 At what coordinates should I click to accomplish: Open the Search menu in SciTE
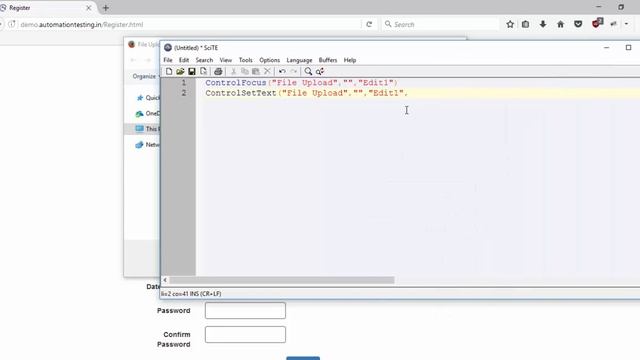[x=204, y=60]
